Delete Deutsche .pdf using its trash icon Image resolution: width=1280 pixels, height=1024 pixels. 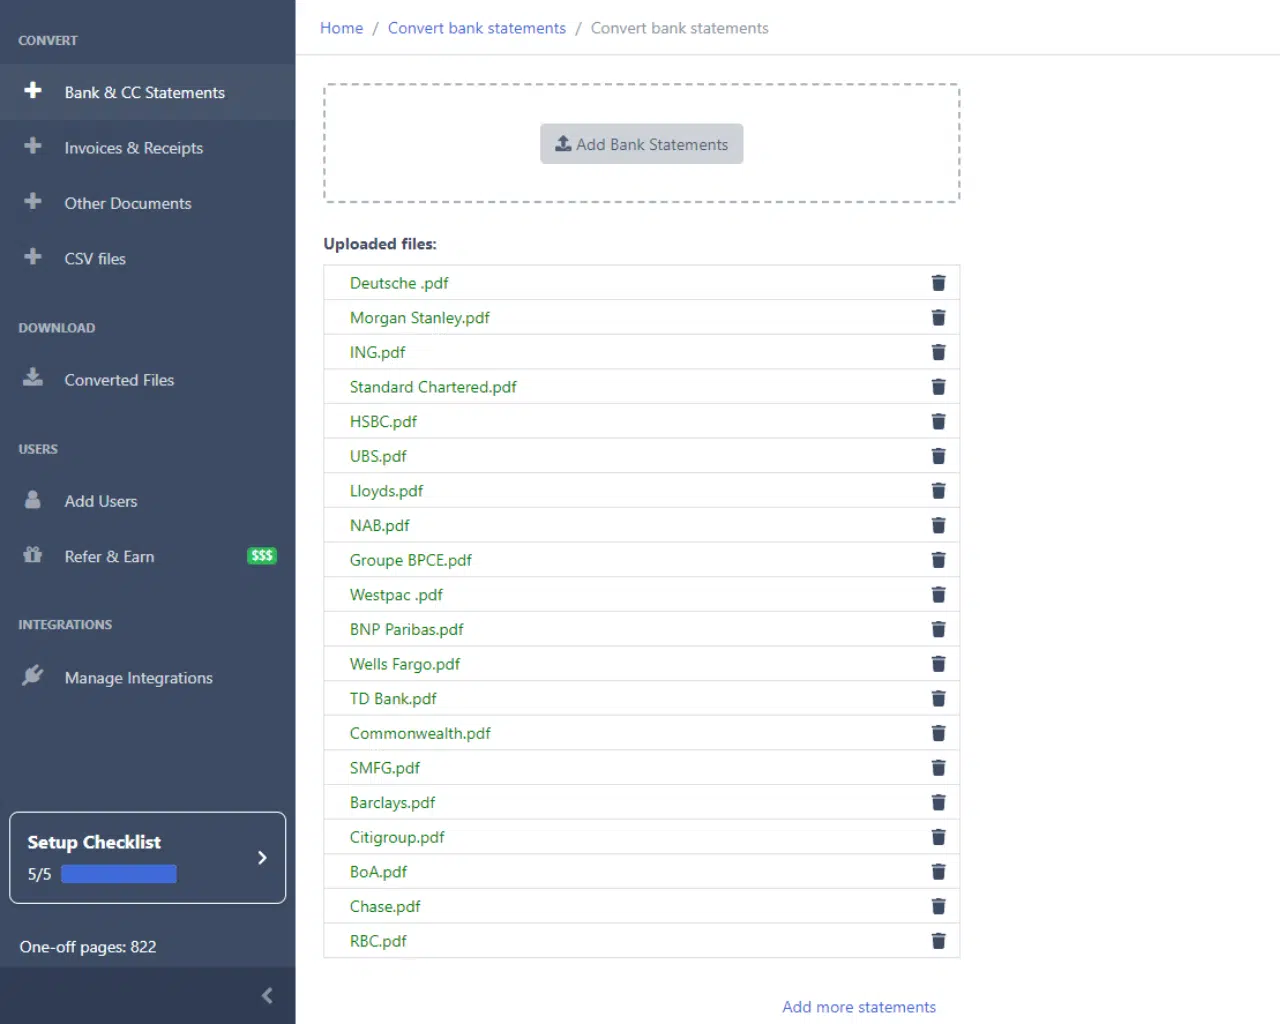pyautogui.click(x=938, y=282)
